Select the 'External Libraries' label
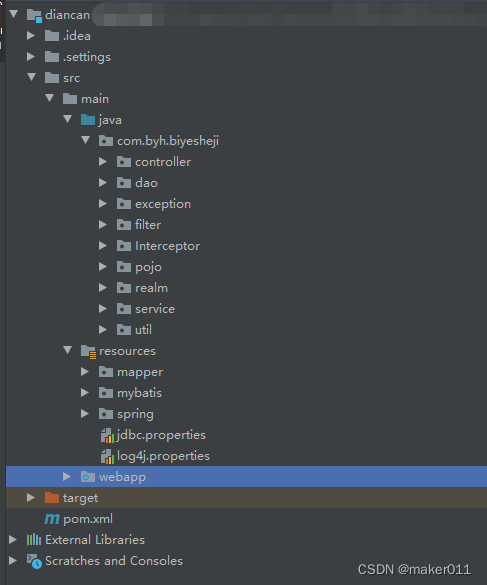487x585 pixels. click(95, 540)
